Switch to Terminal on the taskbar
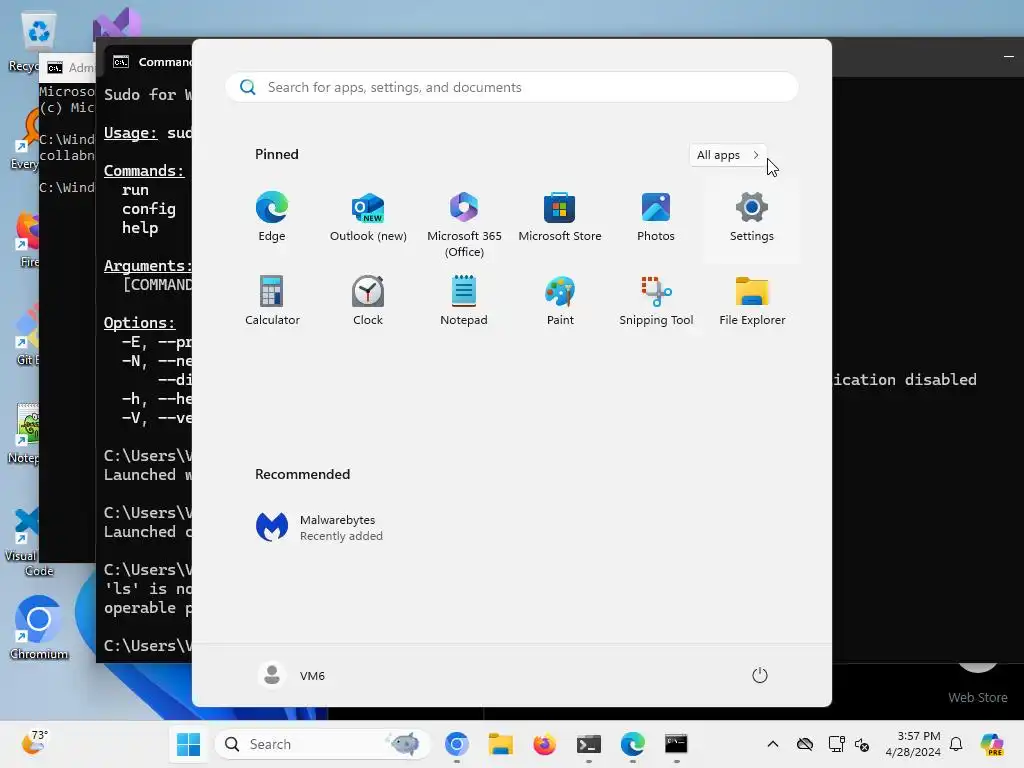The height and width of the screenshot is (768, 1024). tap(588, 744)
